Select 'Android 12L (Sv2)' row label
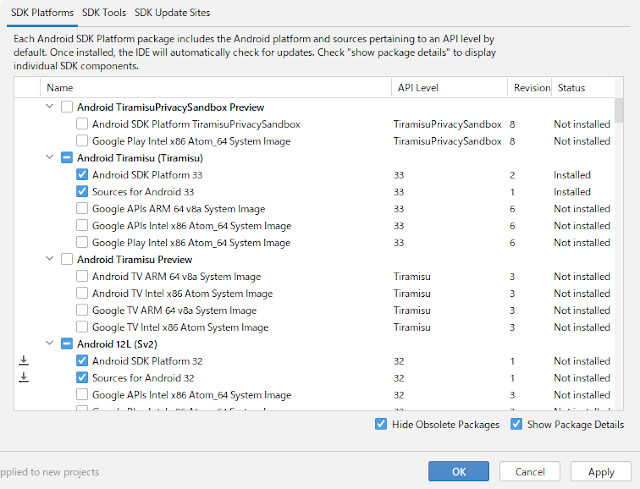This screenshot has height=489, width=640. point(117,344)
